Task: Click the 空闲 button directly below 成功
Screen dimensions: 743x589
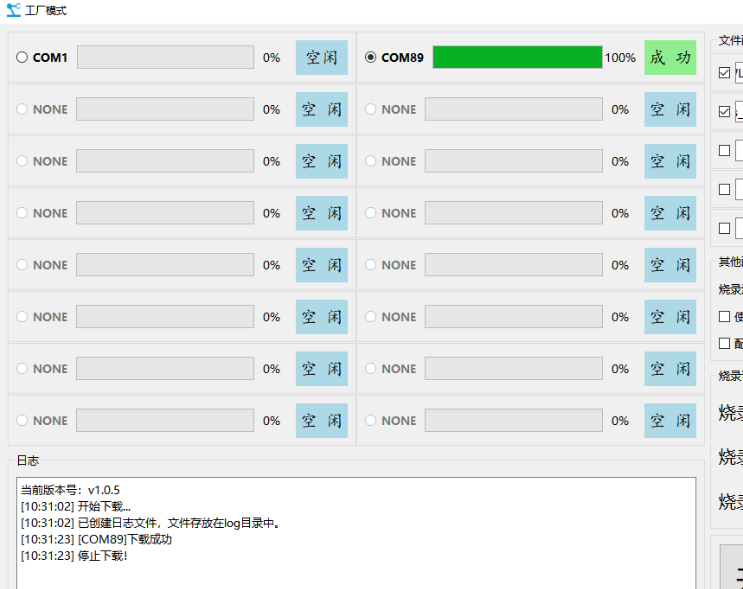Action: point(670,110)
